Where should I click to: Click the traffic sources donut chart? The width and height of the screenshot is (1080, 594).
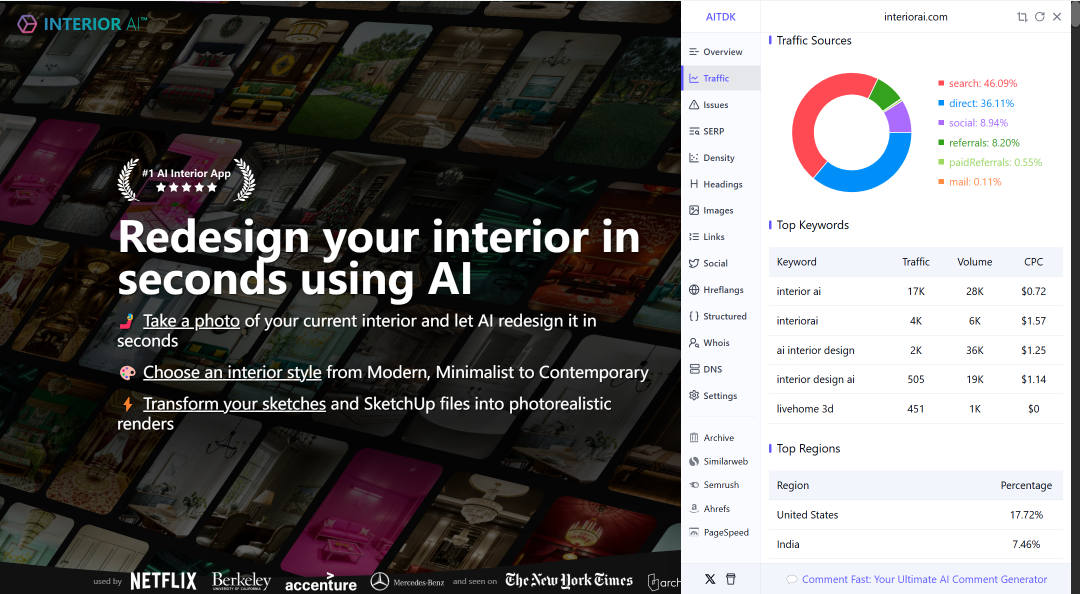coord(852,132)
